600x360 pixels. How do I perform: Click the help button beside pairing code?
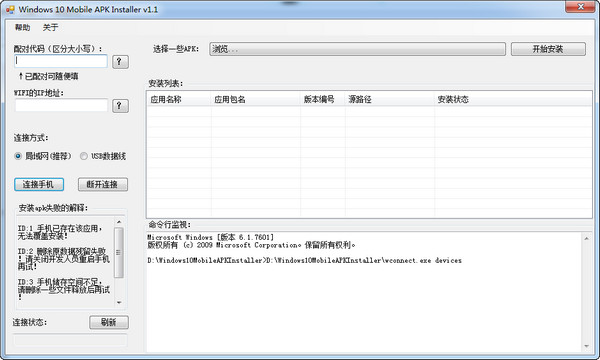click(x=120, y=61)
